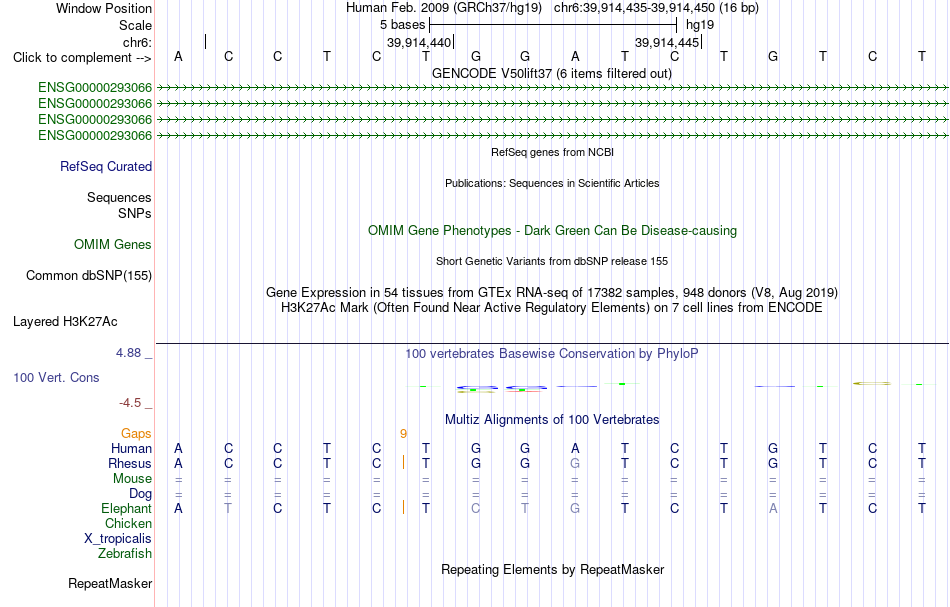Click the Sequences track label

[119, 197]
